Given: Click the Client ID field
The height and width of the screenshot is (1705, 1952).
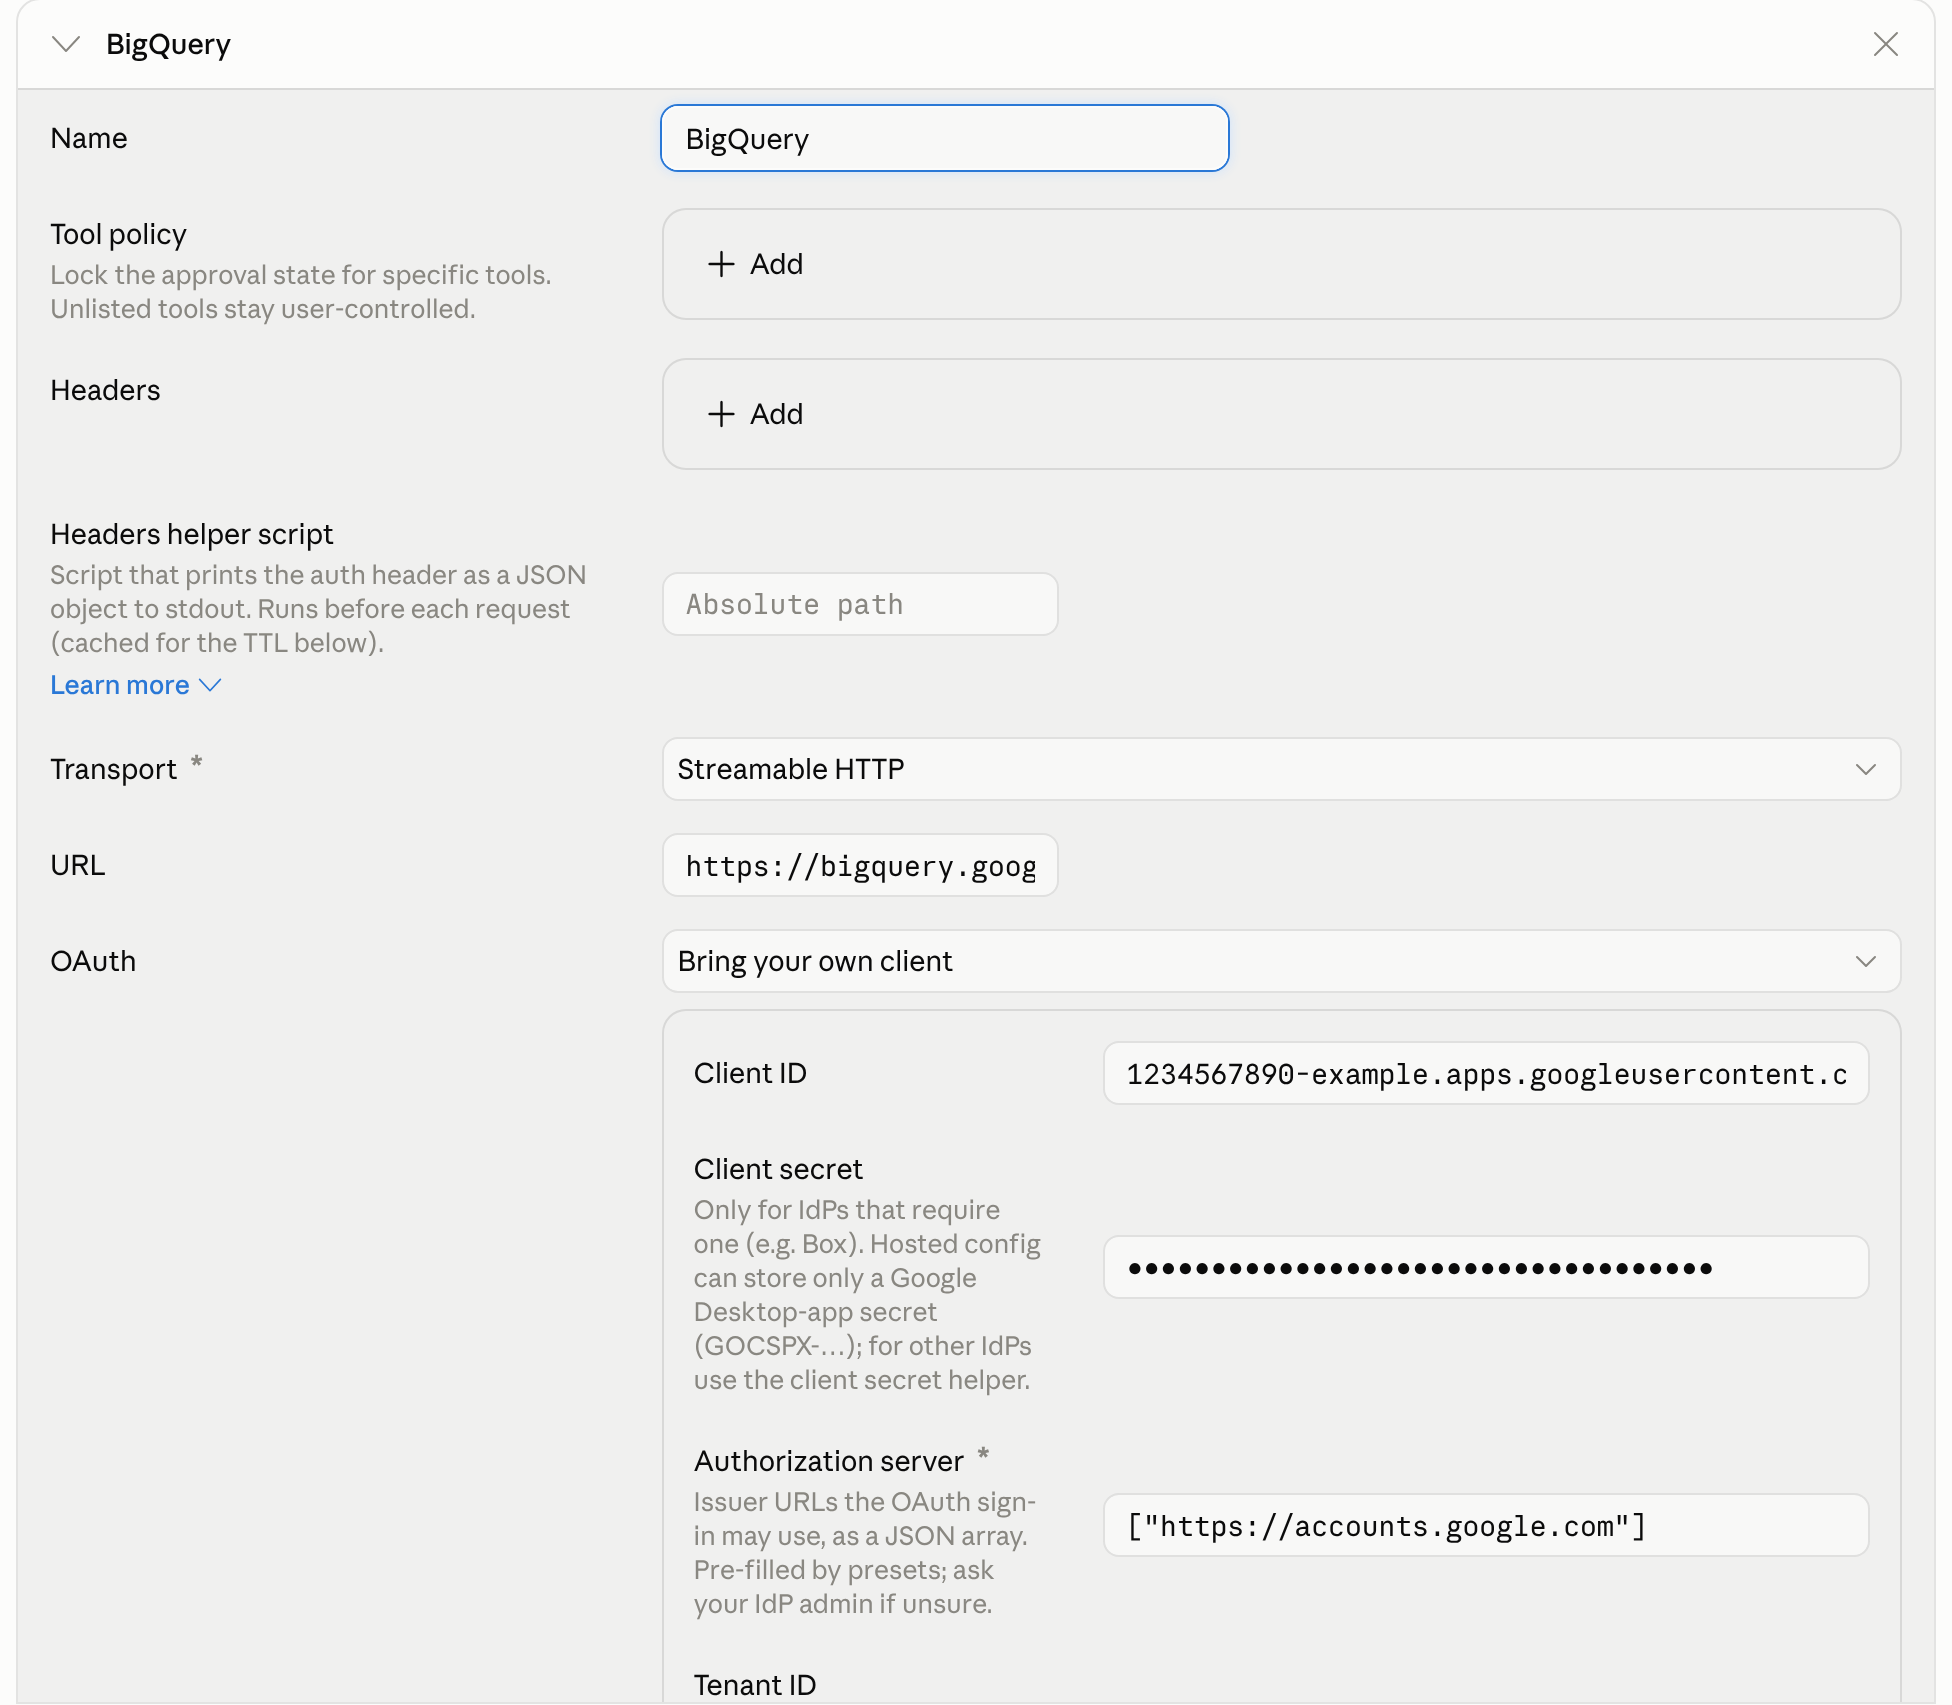Looking at the screenshot, I should [1485, 1073].
